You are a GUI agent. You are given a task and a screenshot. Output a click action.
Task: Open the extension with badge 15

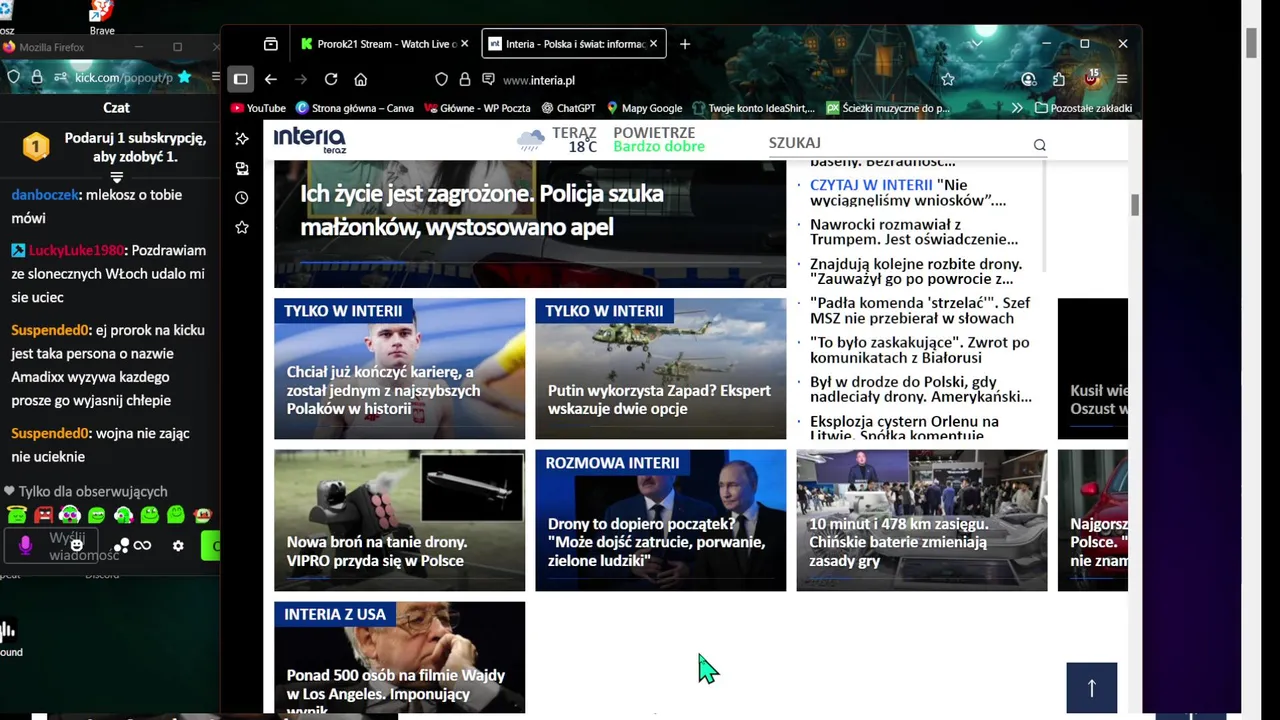point(1091,78)
